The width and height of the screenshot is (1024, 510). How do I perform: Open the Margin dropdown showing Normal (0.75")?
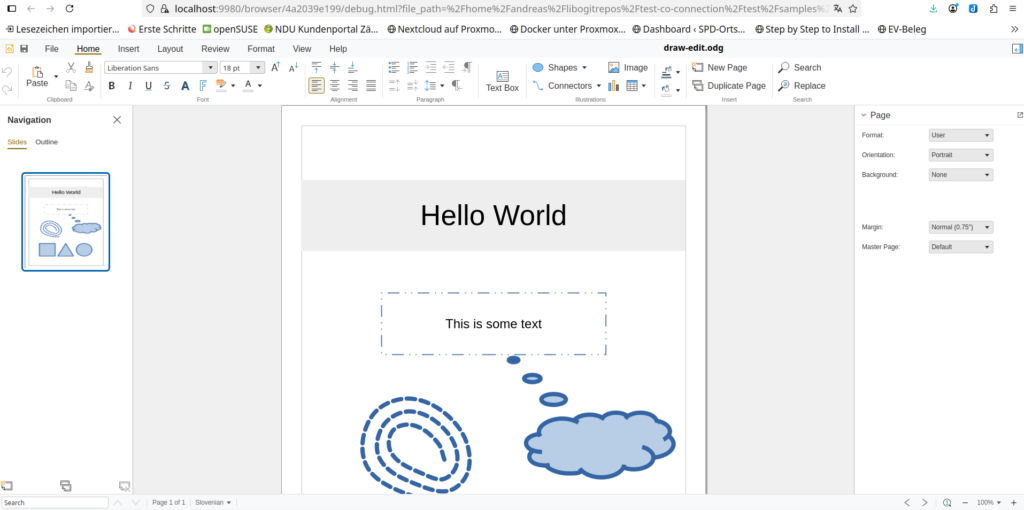[961, 227]
